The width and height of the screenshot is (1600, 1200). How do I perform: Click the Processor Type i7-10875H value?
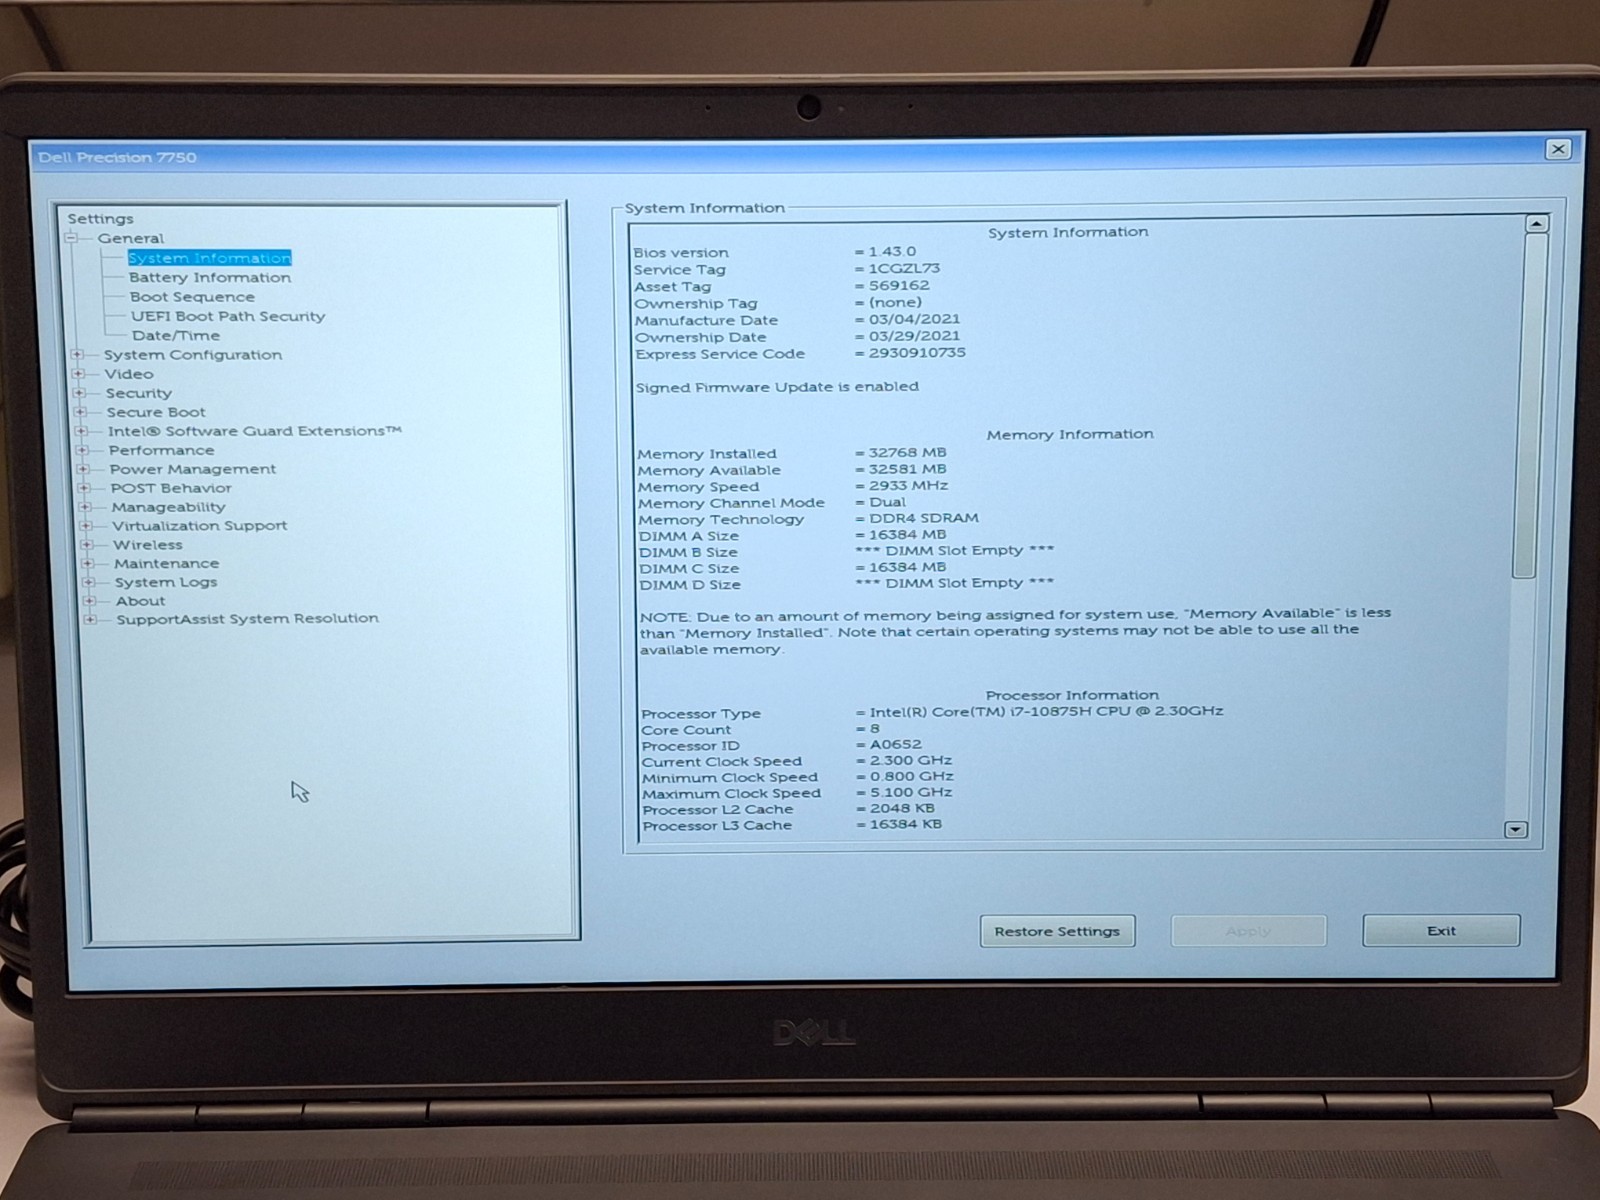pyautogui.click(x=1046, y=712)
